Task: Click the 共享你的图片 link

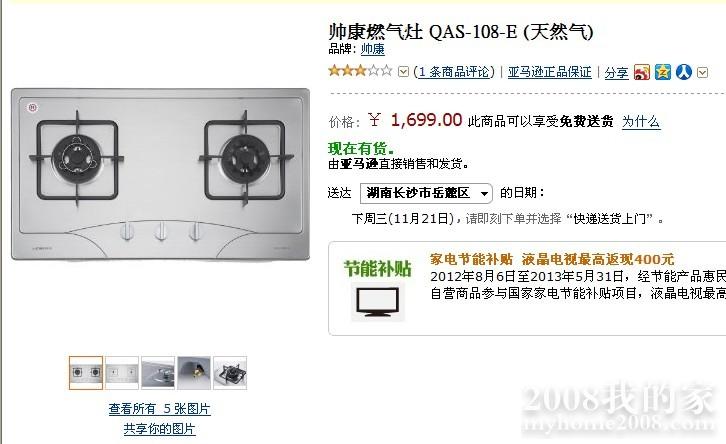Action: tap(159, 429)
